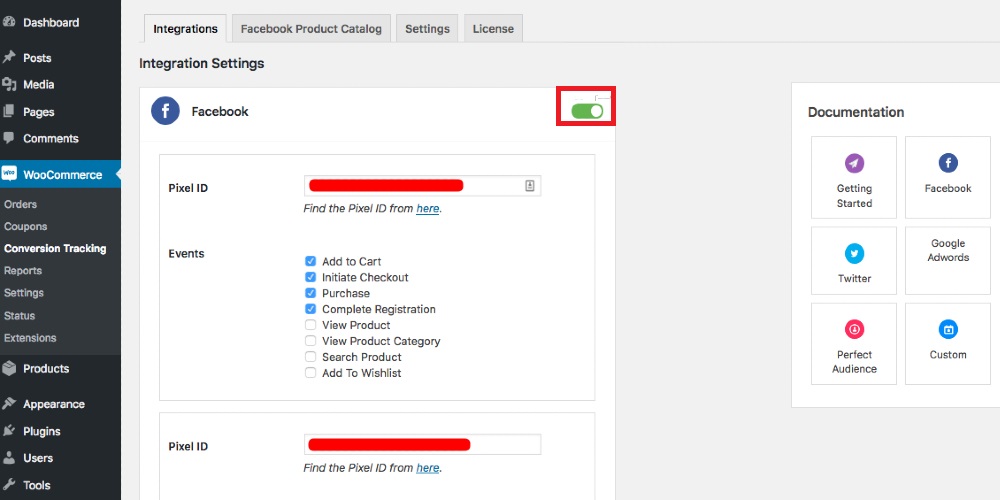Select Conversion Tracking submenu item

[55, 249]
